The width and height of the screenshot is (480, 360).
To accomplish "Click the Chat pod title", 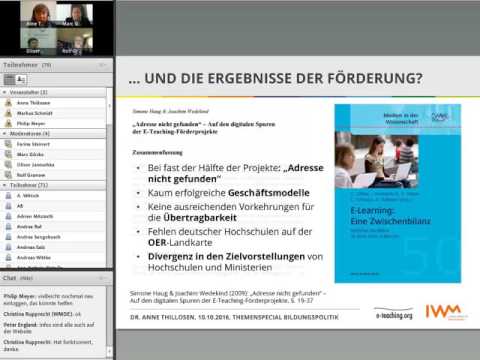I will coord(18,278).
